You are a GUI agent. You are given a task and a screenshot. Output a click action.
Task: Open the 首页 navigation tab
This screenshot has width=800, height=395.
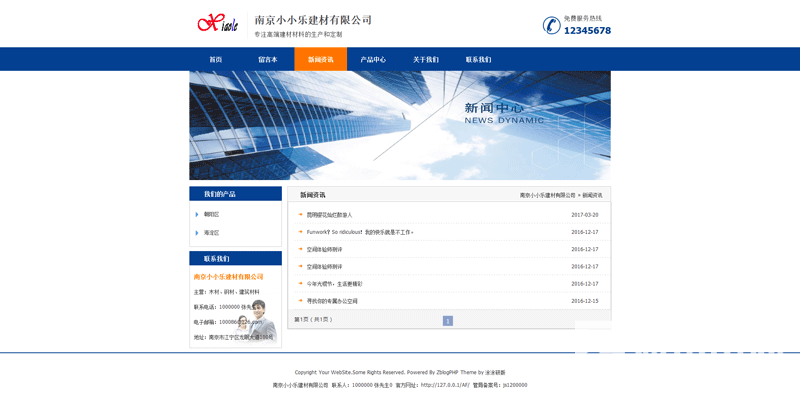[216, 59]
